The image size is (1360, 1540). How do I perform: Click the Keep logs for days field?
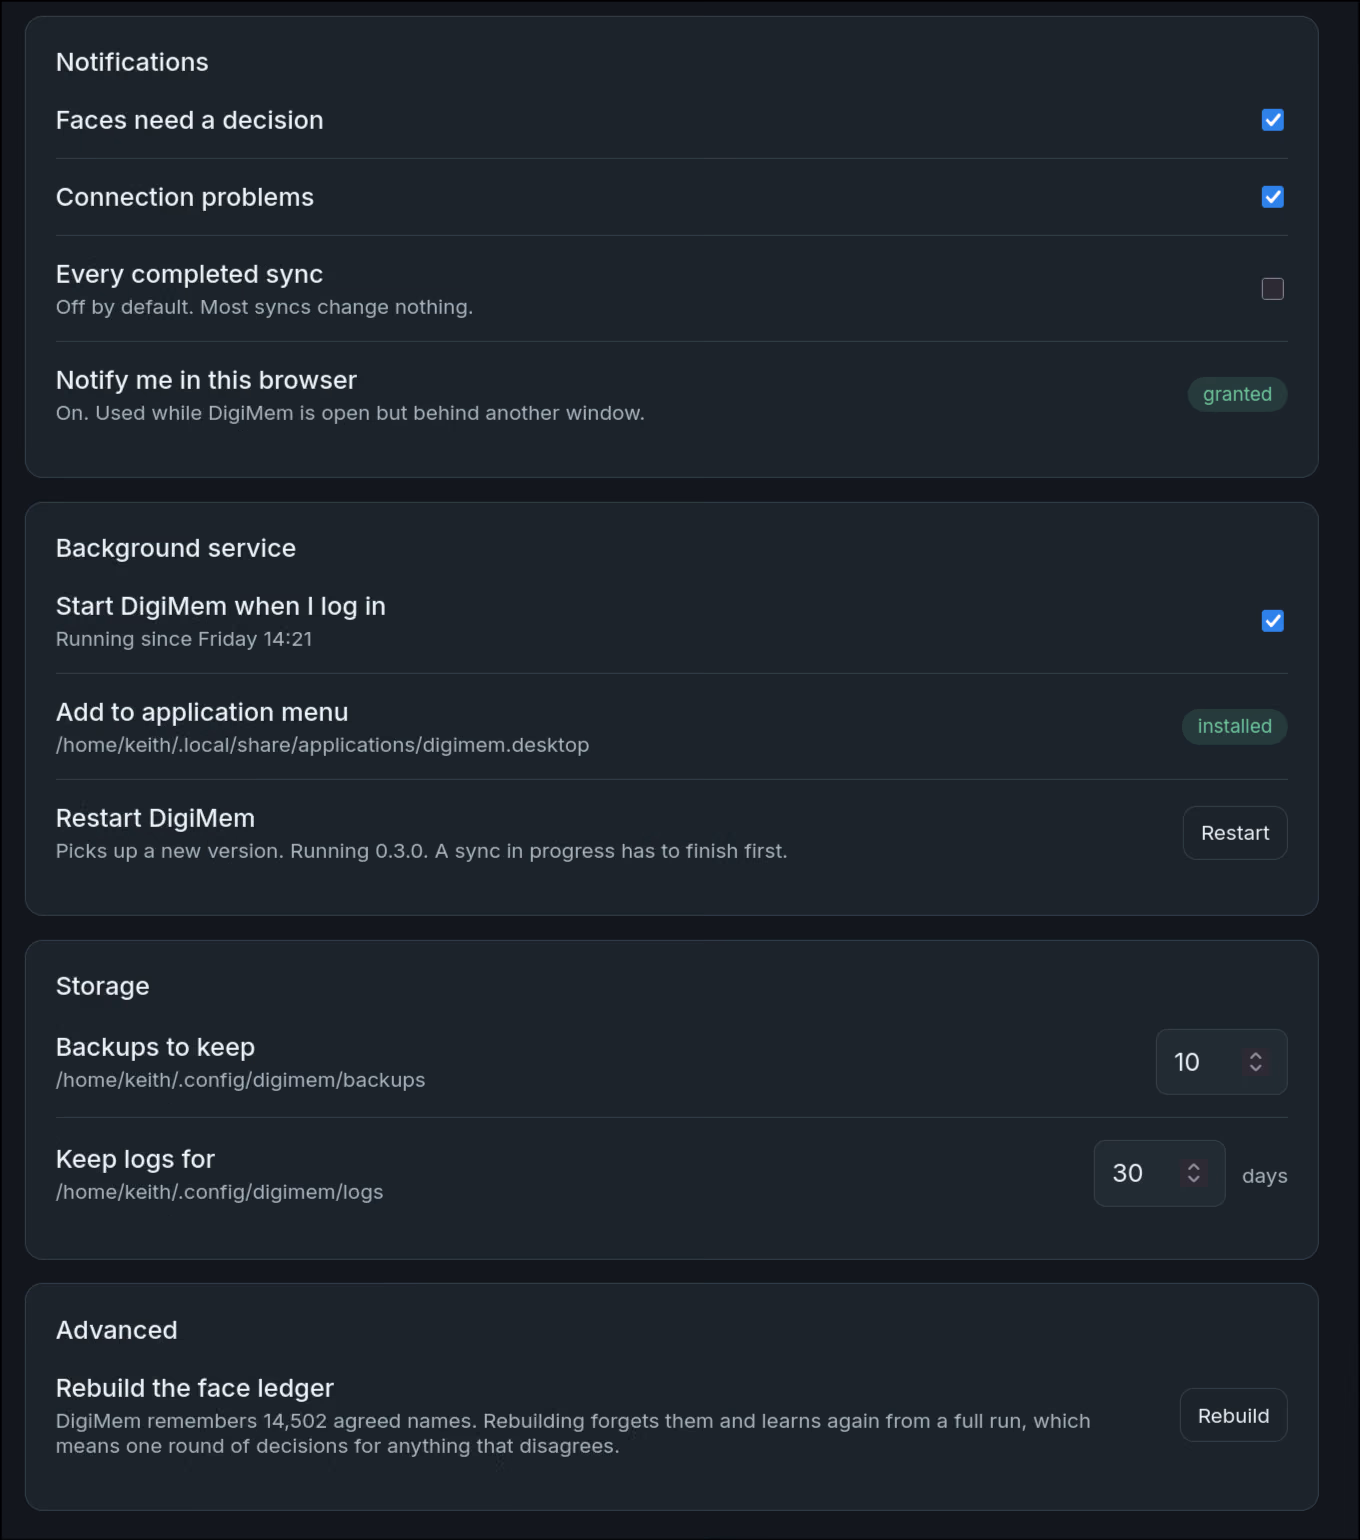coord(1159,1173)
